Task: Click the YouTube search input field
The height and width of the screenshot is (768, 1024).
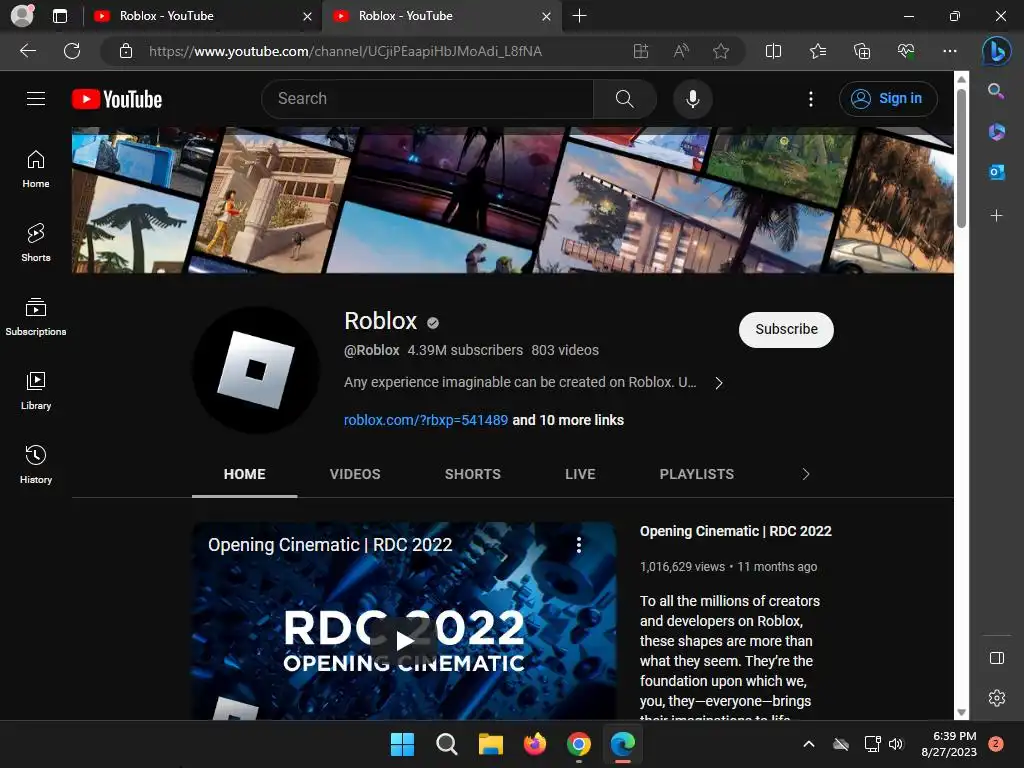Action: tap(427, 99)
